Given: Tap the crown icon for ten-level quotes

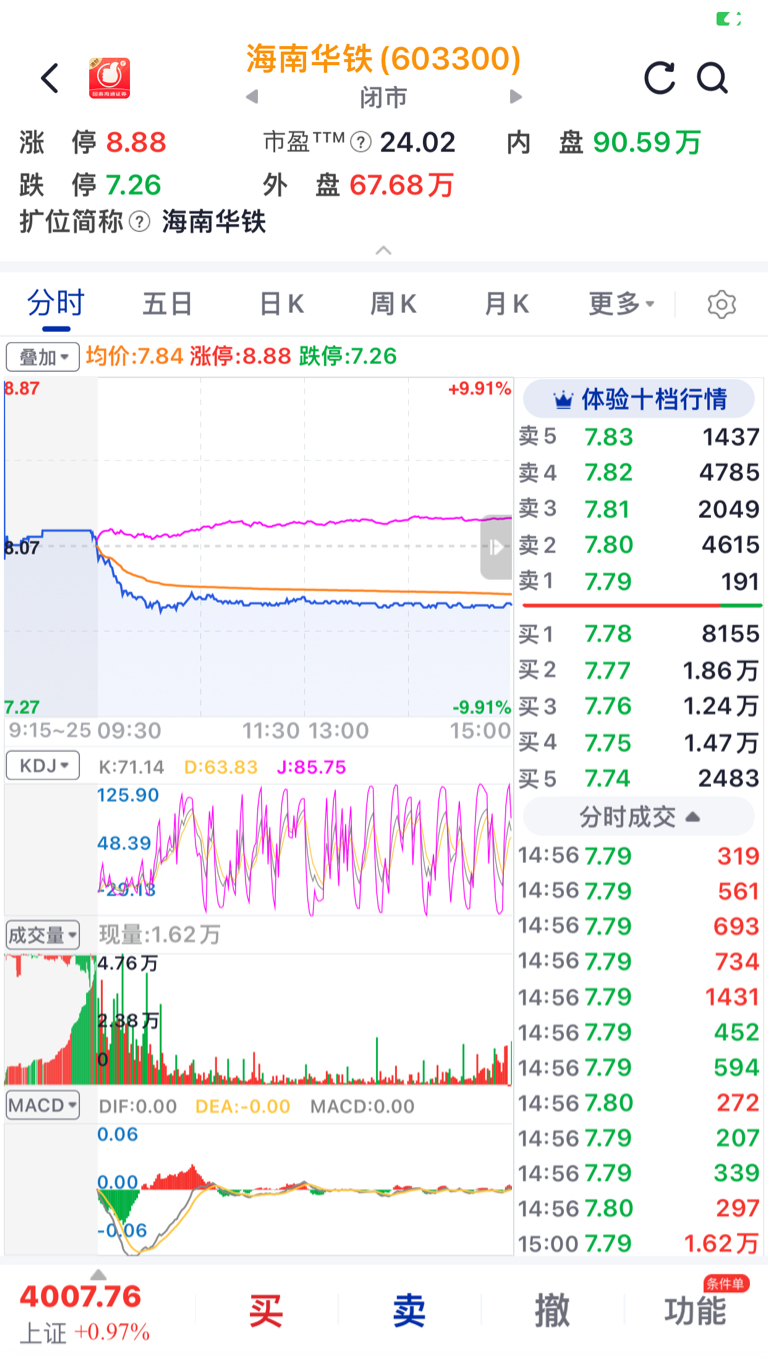Looking at the screenshot, I should 564,400.
